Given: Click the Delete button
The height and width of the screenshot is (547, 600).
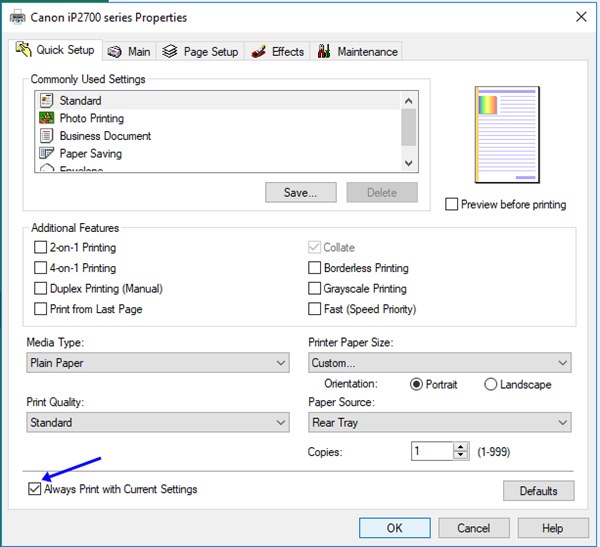Looking at the screenshot, I should tap(382, 192).
